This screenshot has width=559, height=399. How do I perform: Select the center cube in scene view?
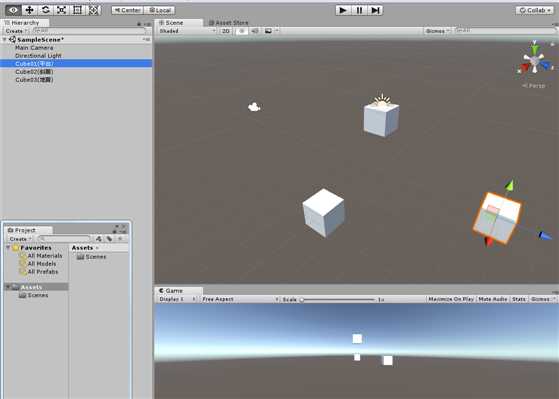click(x=323, y=213)
